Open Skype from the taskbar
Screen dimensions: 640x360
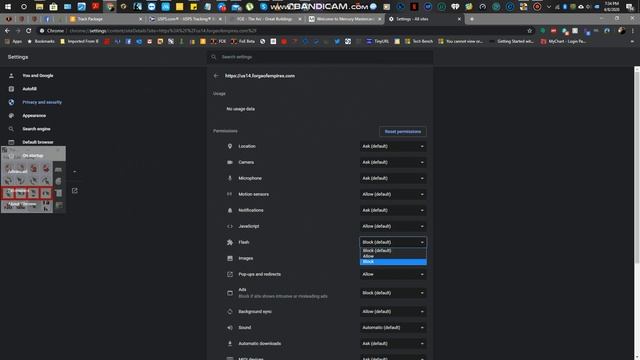264,7
